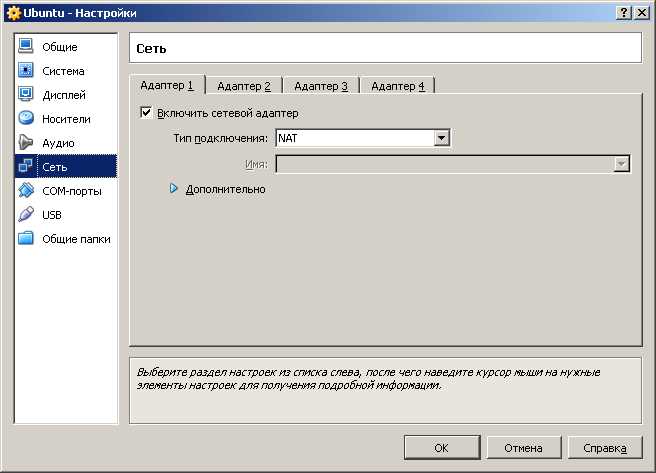Select the Общие папки folder icon
The image size is (656, 473).
tap(26, 238)
